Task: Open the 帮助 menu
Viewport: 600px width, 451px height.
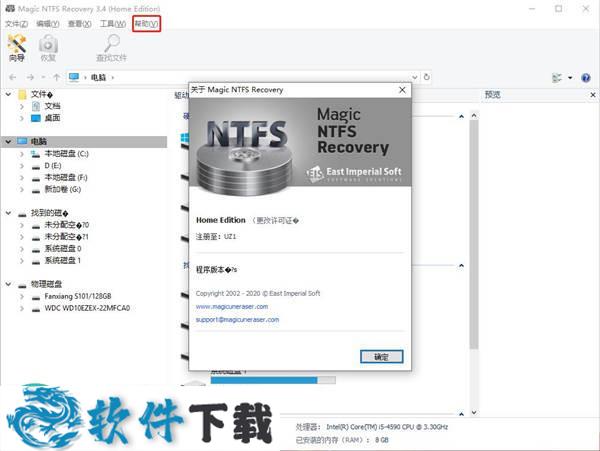Action: tap(146, 24)
